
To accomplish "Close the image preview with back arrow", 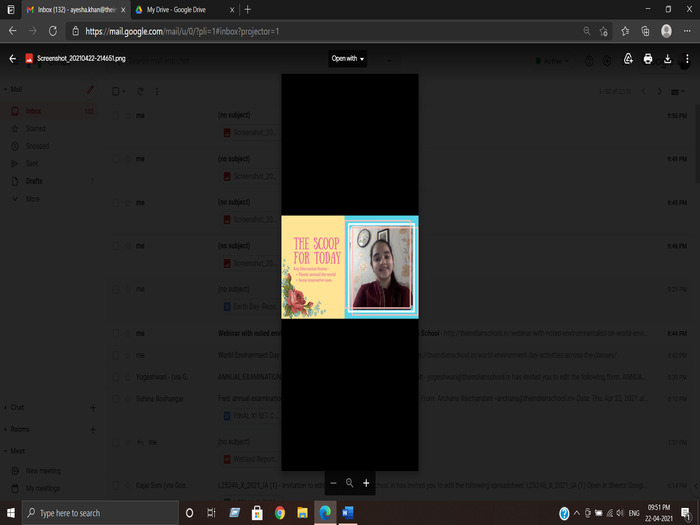I will pos(12,58).
